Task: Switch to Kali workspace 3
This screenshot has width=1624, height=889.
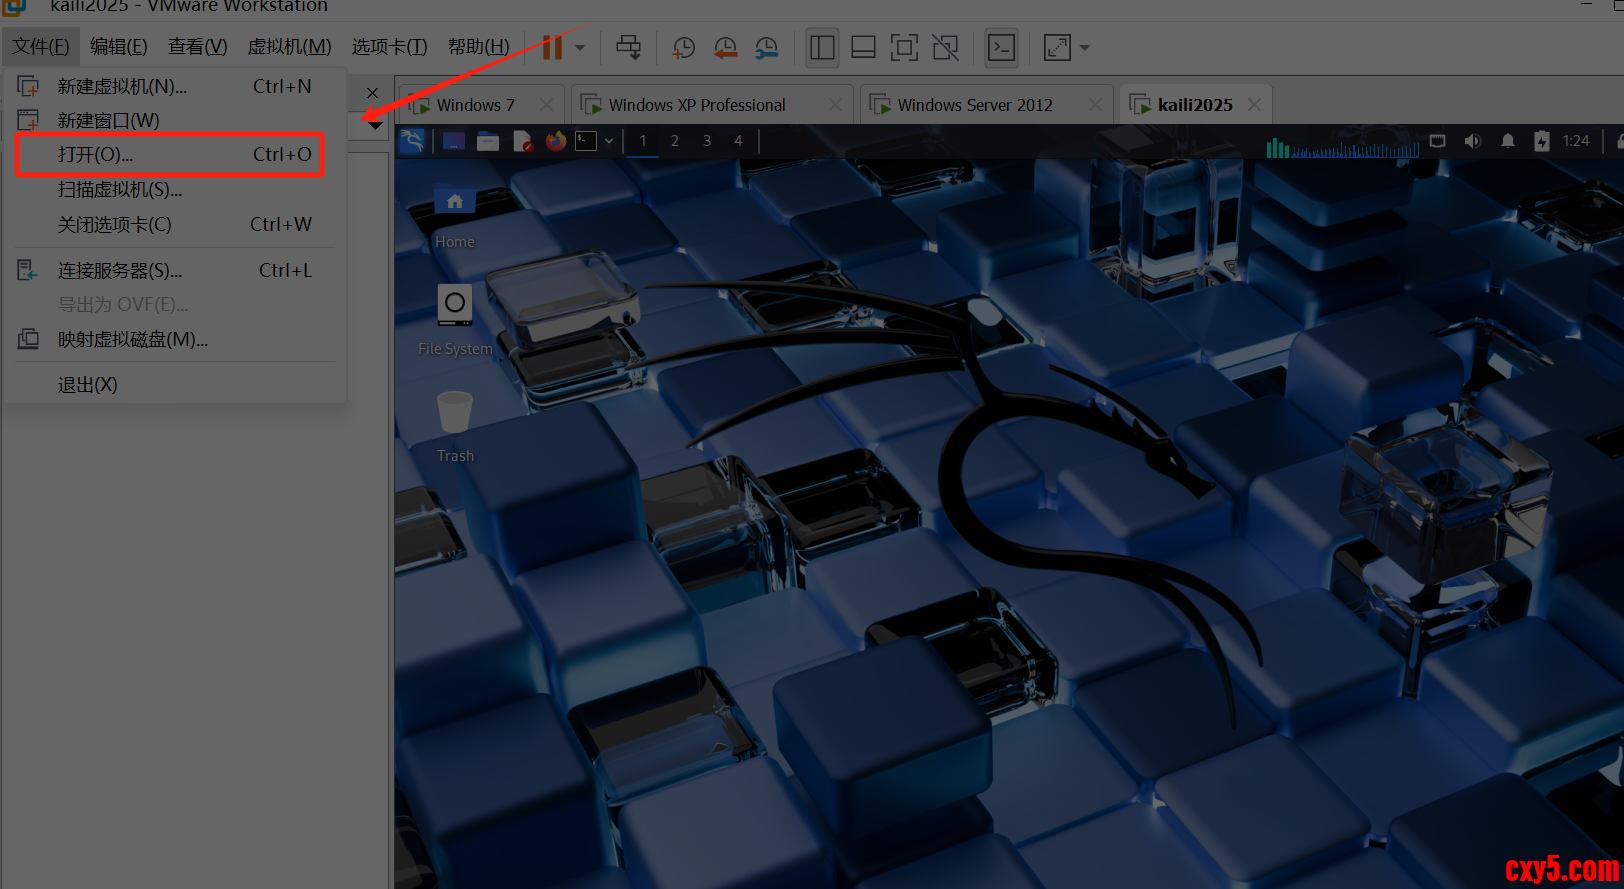Action: [x=707, y=141]
